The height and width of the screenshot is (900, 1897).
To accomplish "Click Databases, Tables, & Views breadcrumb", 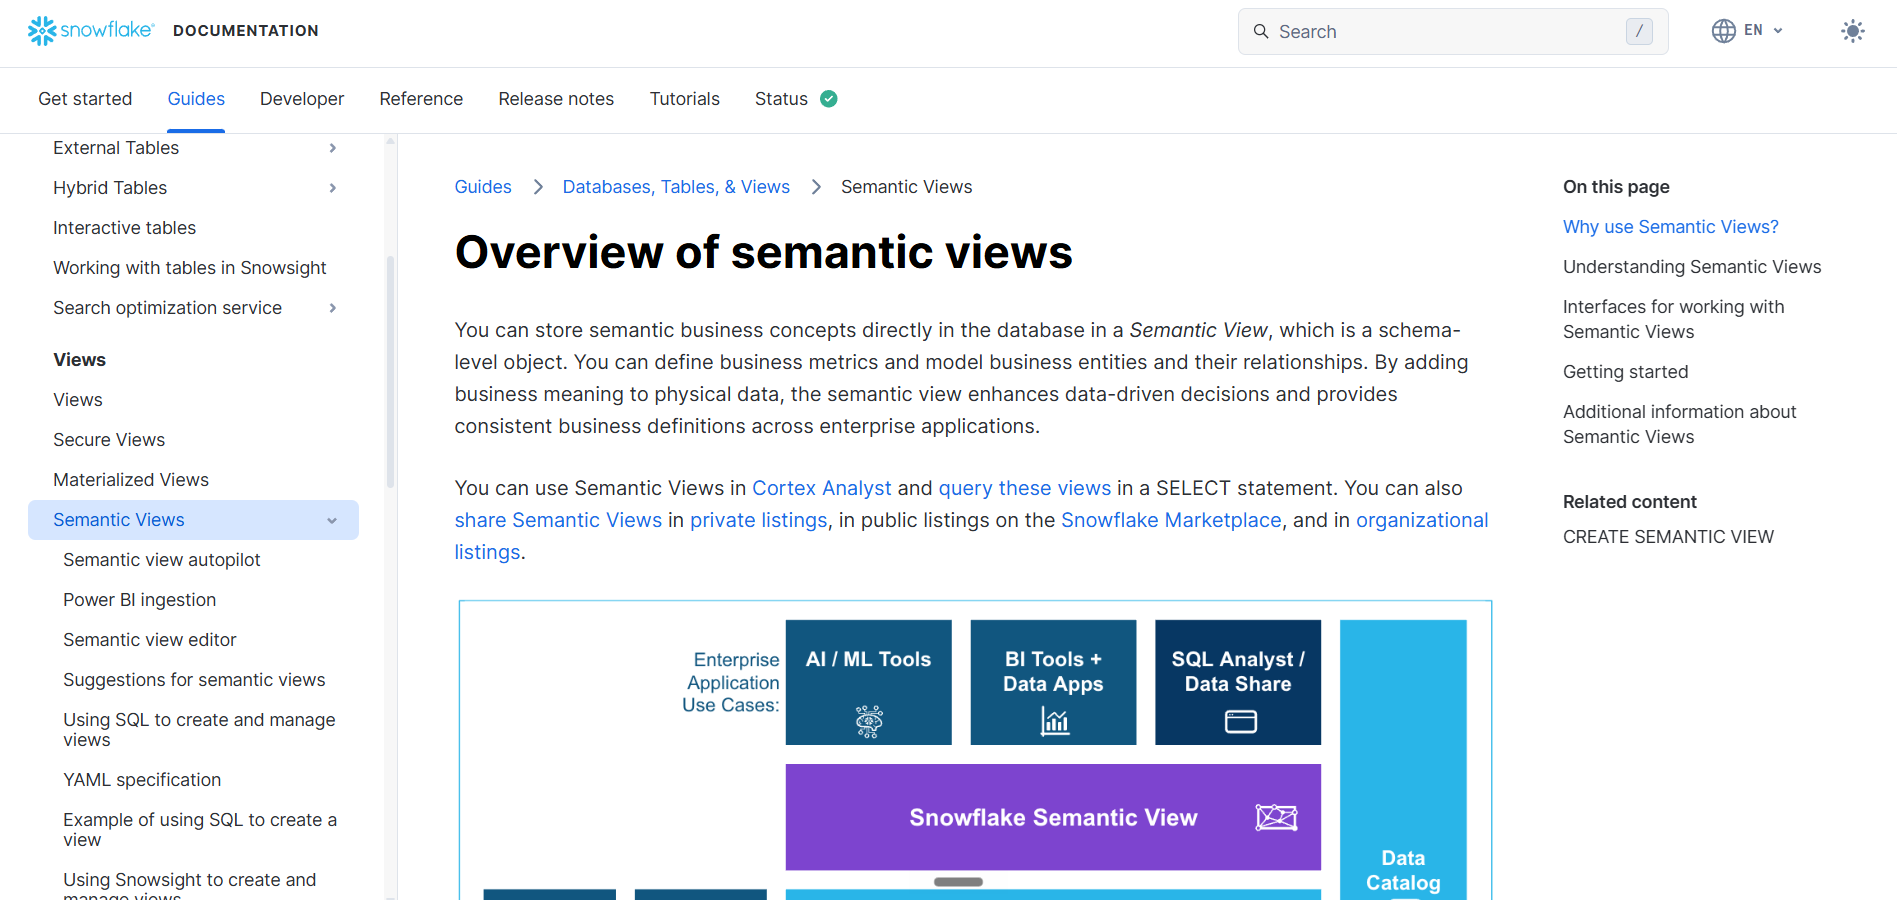I will [676, 187].
